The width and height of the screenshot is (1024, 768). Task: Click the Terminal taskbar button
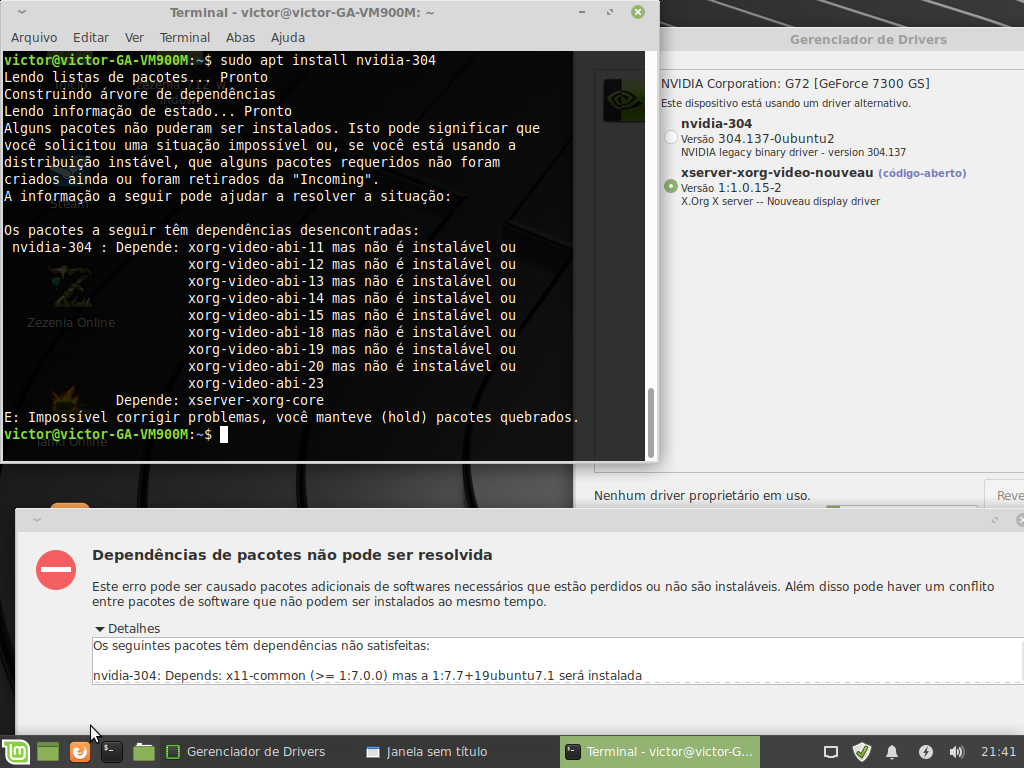pos(660,752)
